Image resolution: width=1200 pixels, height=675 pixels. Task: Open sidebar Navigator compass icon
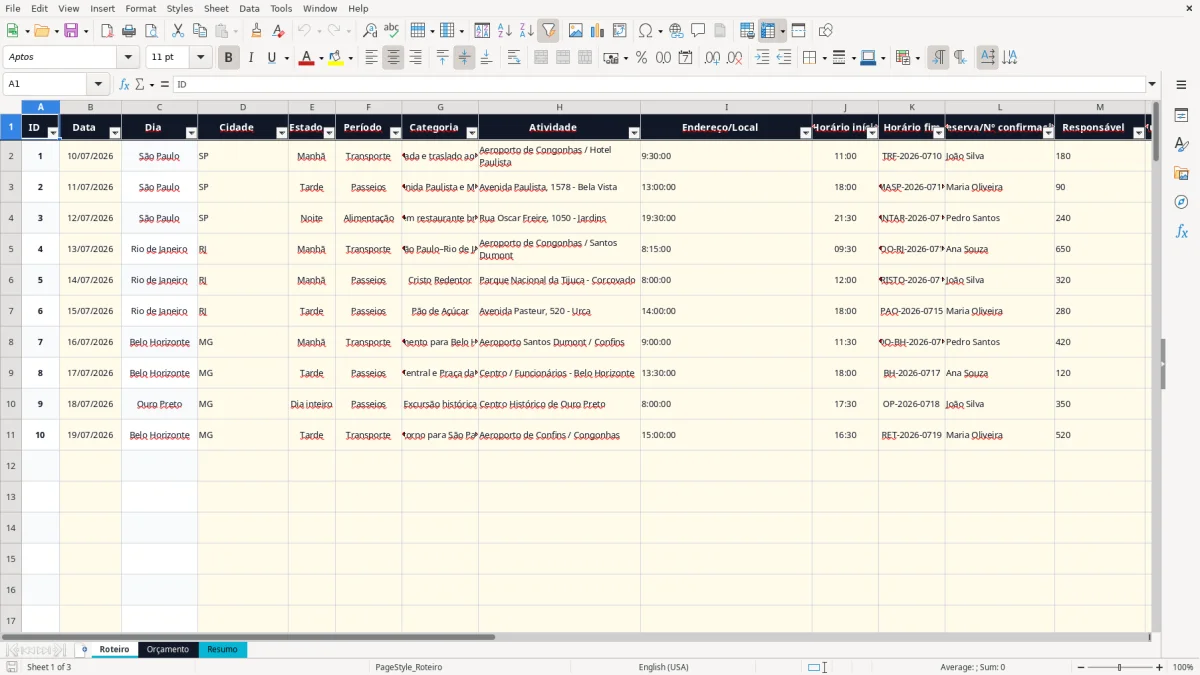coord(1181,202)
